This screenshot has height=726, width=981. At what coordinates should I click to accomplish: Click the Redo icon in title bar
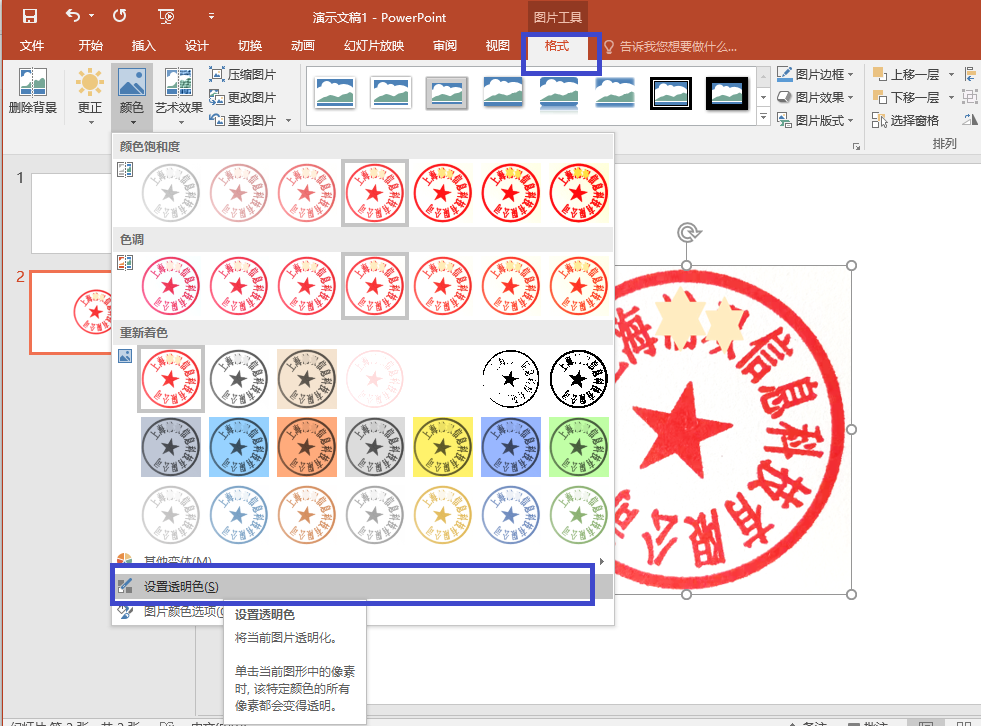point(119,16)
